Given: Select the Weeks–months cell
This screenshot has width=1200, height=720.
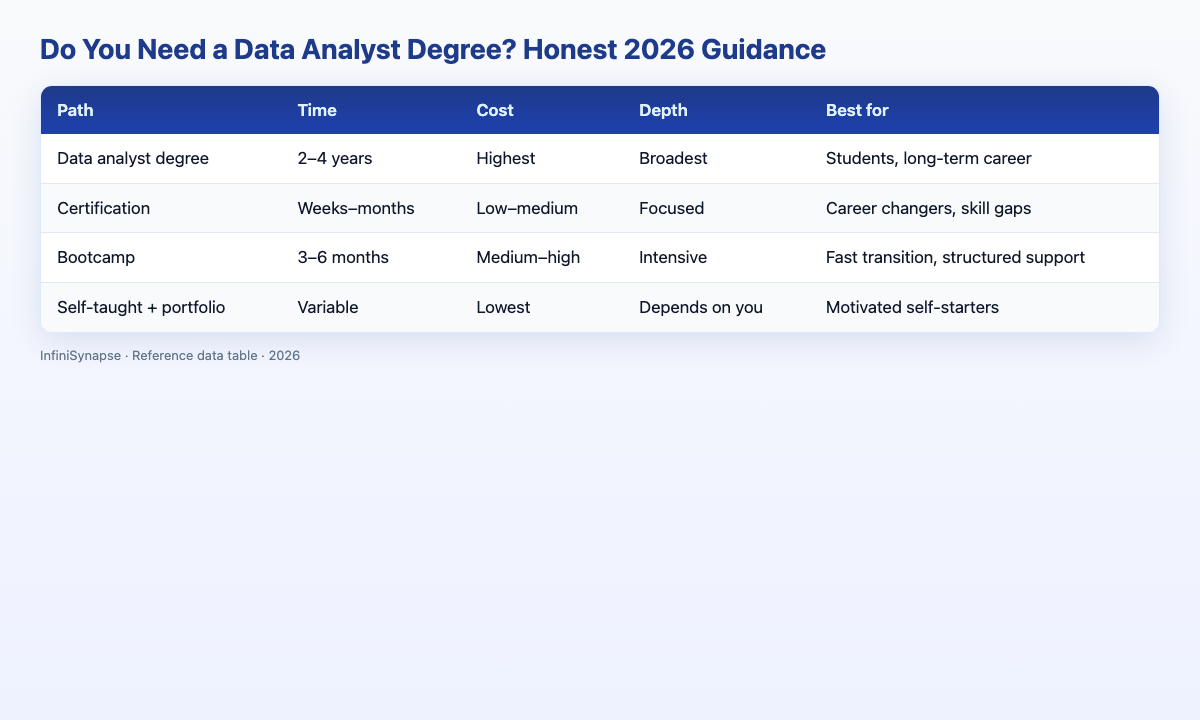Looking at the screenshot, I should pyautogui.click(x=356, y=208).
